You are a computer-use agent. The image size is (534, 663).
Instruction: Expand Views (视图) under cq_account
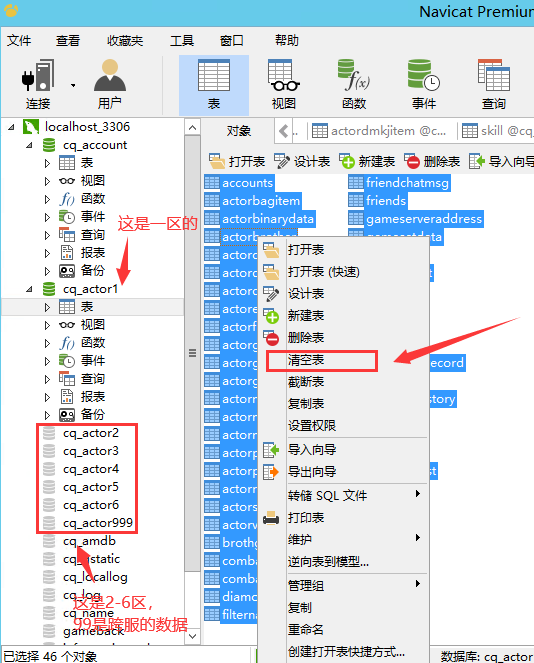tap(47, 181)
